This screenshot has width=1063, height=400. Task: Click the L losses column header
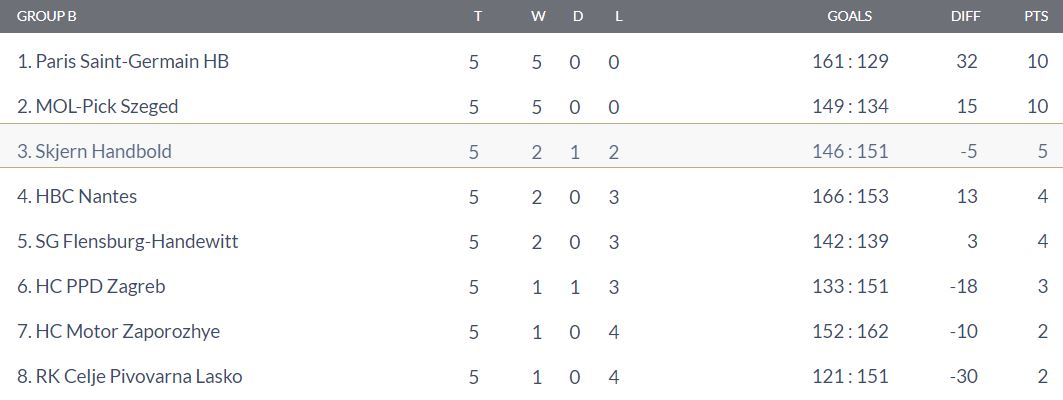click(618, 16)
